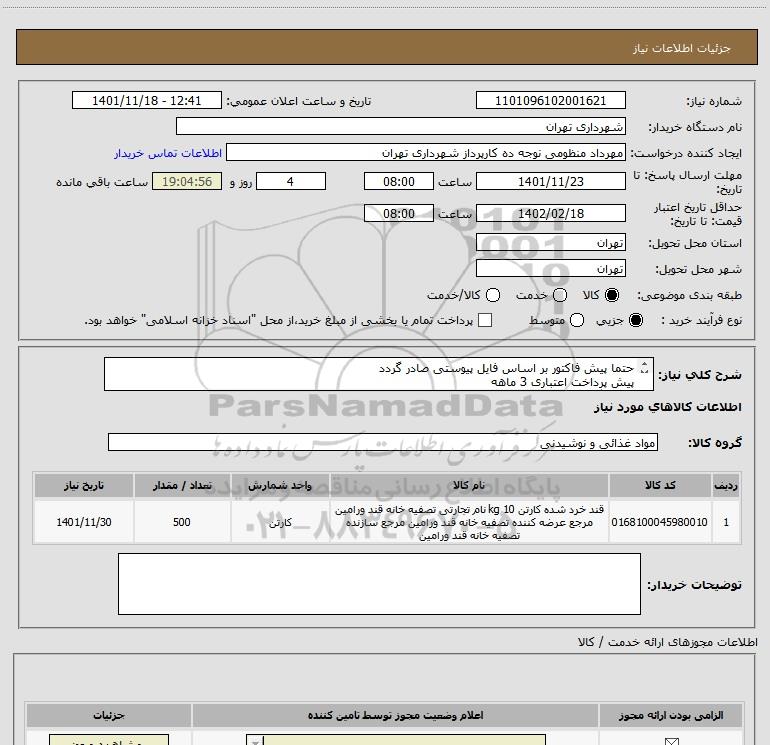Click the remaining time 19:04:56 field
770x745 pixels.
187,182
